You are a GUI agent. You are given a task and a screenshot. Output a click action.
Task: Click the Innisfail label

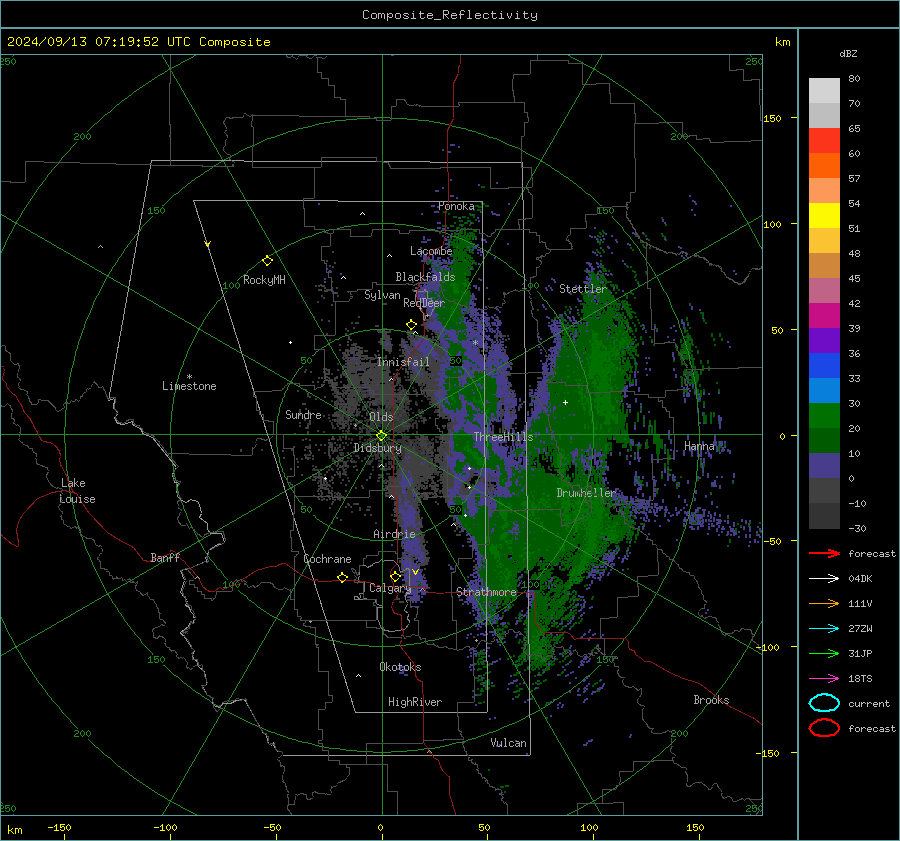[x=403, y=362]
